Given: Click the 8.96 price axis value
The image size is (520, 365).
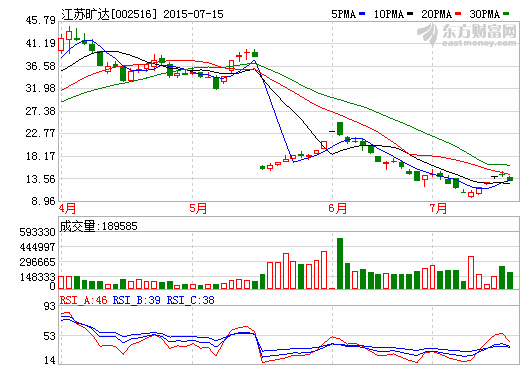Looking at the screenshot, I should pyautogui.click(x=43, y=201).
